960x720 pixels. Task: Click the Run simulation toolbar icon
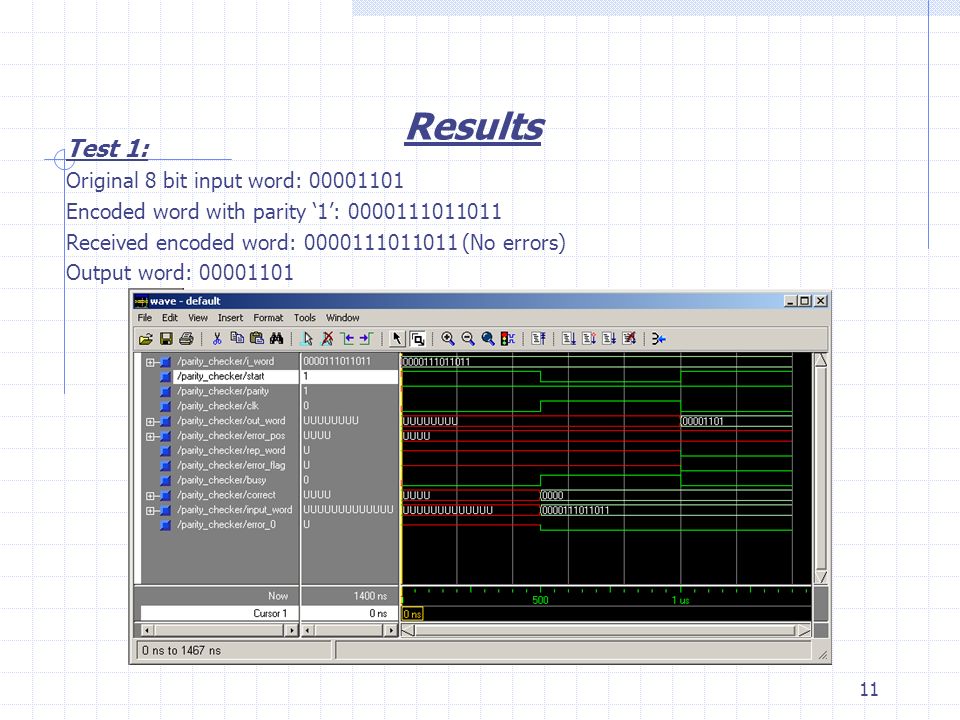569,339
